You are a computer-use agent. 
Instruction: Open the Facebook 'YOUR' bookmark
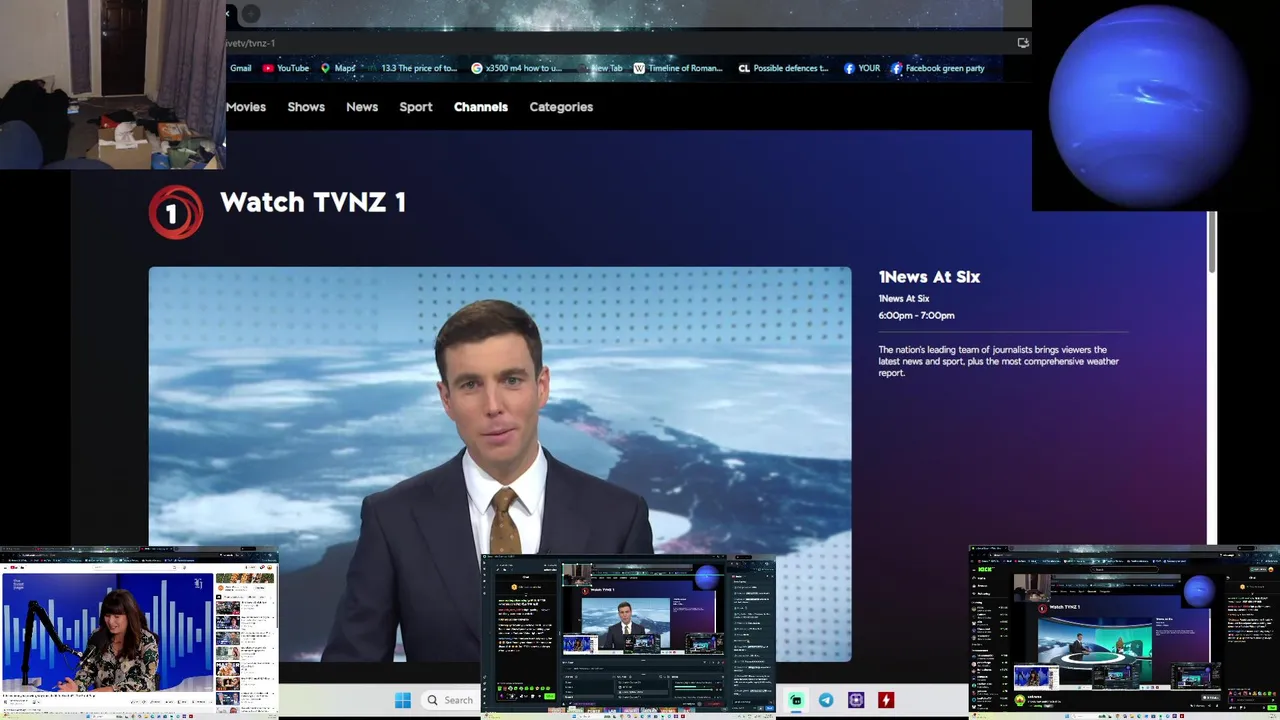[x=862, y=68]
